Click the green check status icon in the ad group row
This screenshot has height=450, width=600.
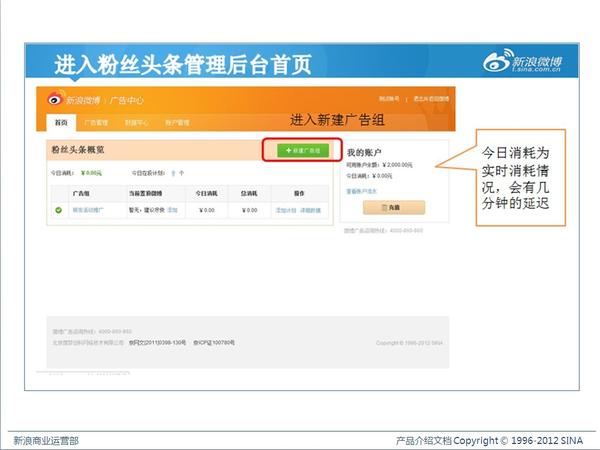(x=59, y=210)
